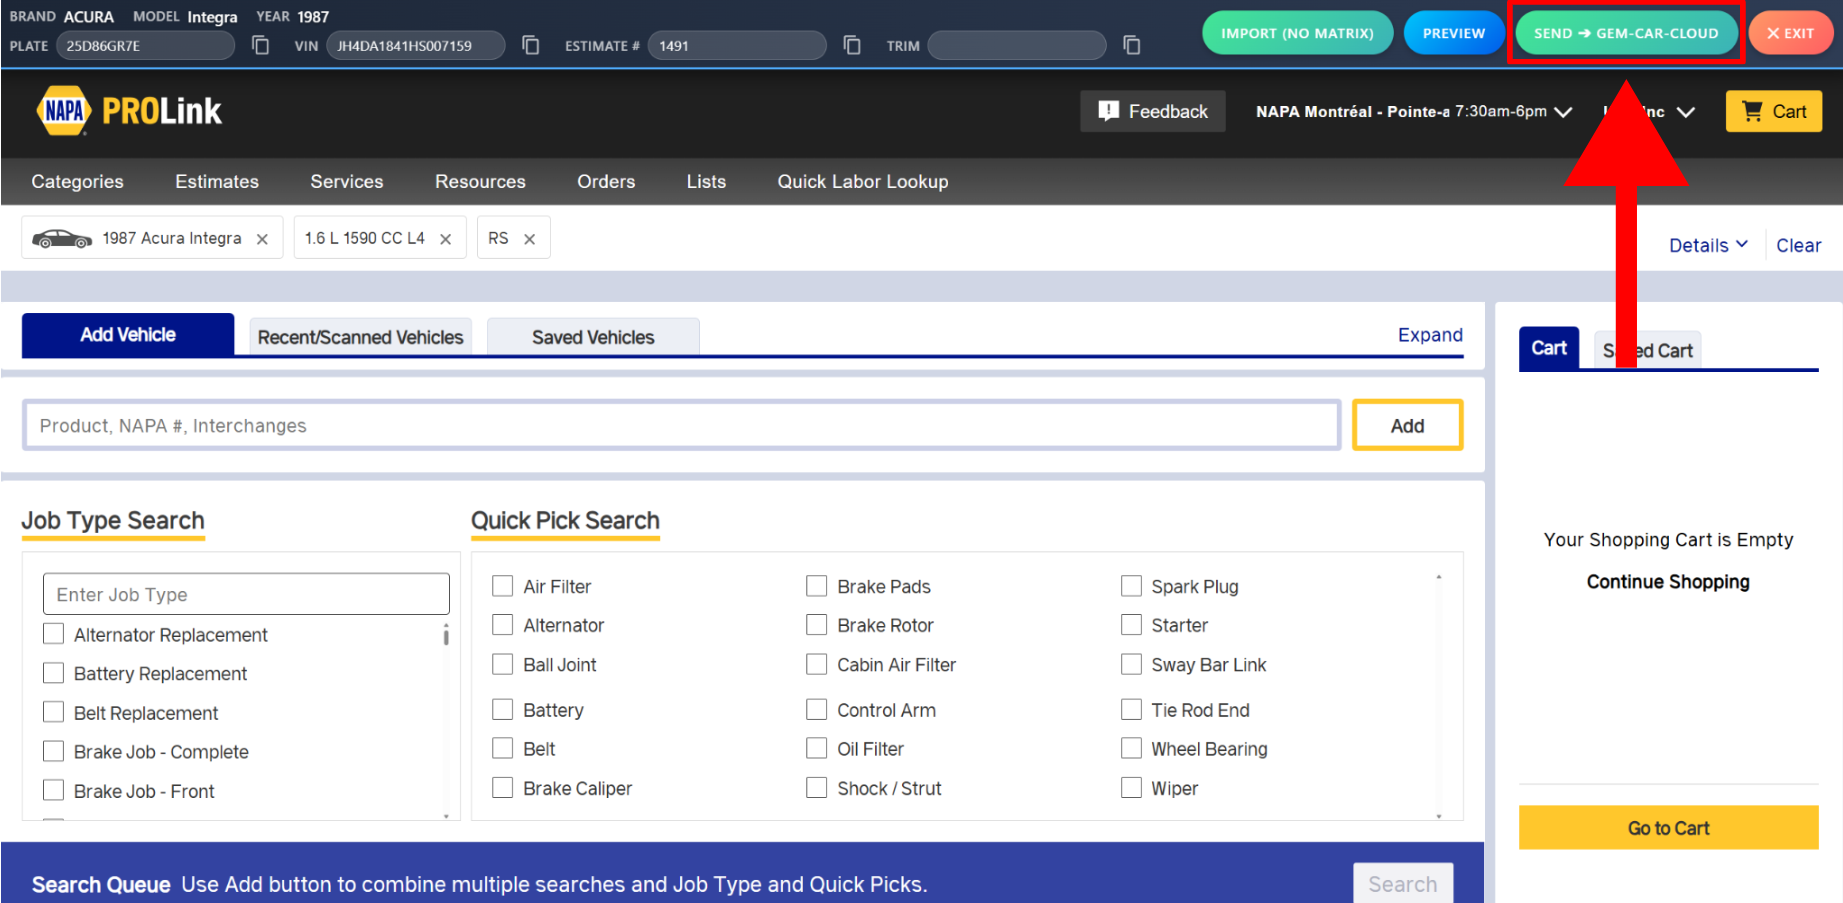The height and width of the screenshot is (903, 1843).
Task: Mark the Starter checkbox
Action: (x=1131, y=625)
